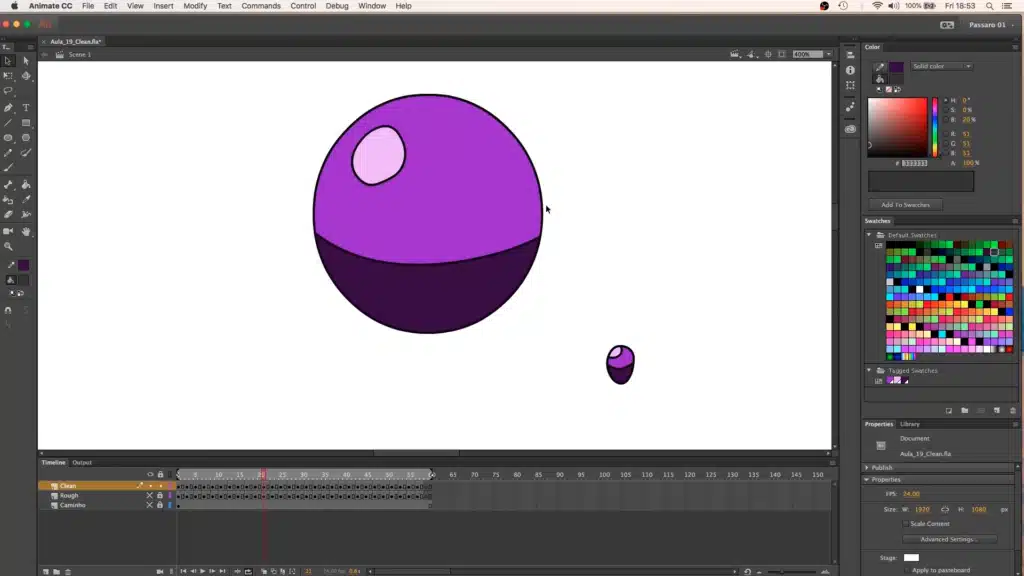Unlock the Caminho layer
The height and width of the screenshot is (576, 1024).
pyautogui.click(x=159, y=505)
